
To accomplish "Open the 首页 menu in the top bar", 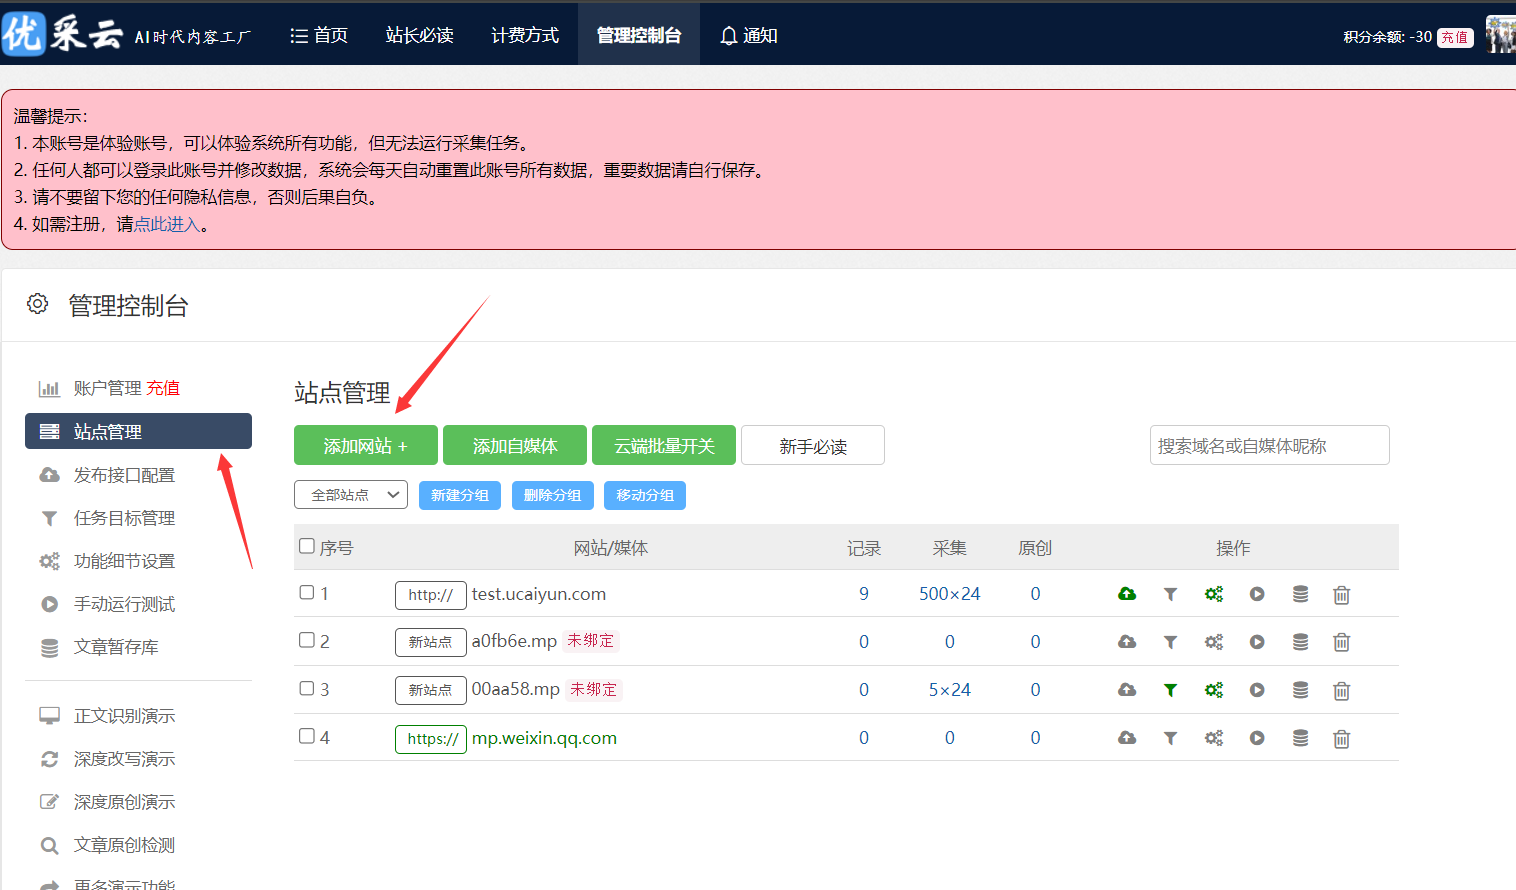I will pos(319,36).
